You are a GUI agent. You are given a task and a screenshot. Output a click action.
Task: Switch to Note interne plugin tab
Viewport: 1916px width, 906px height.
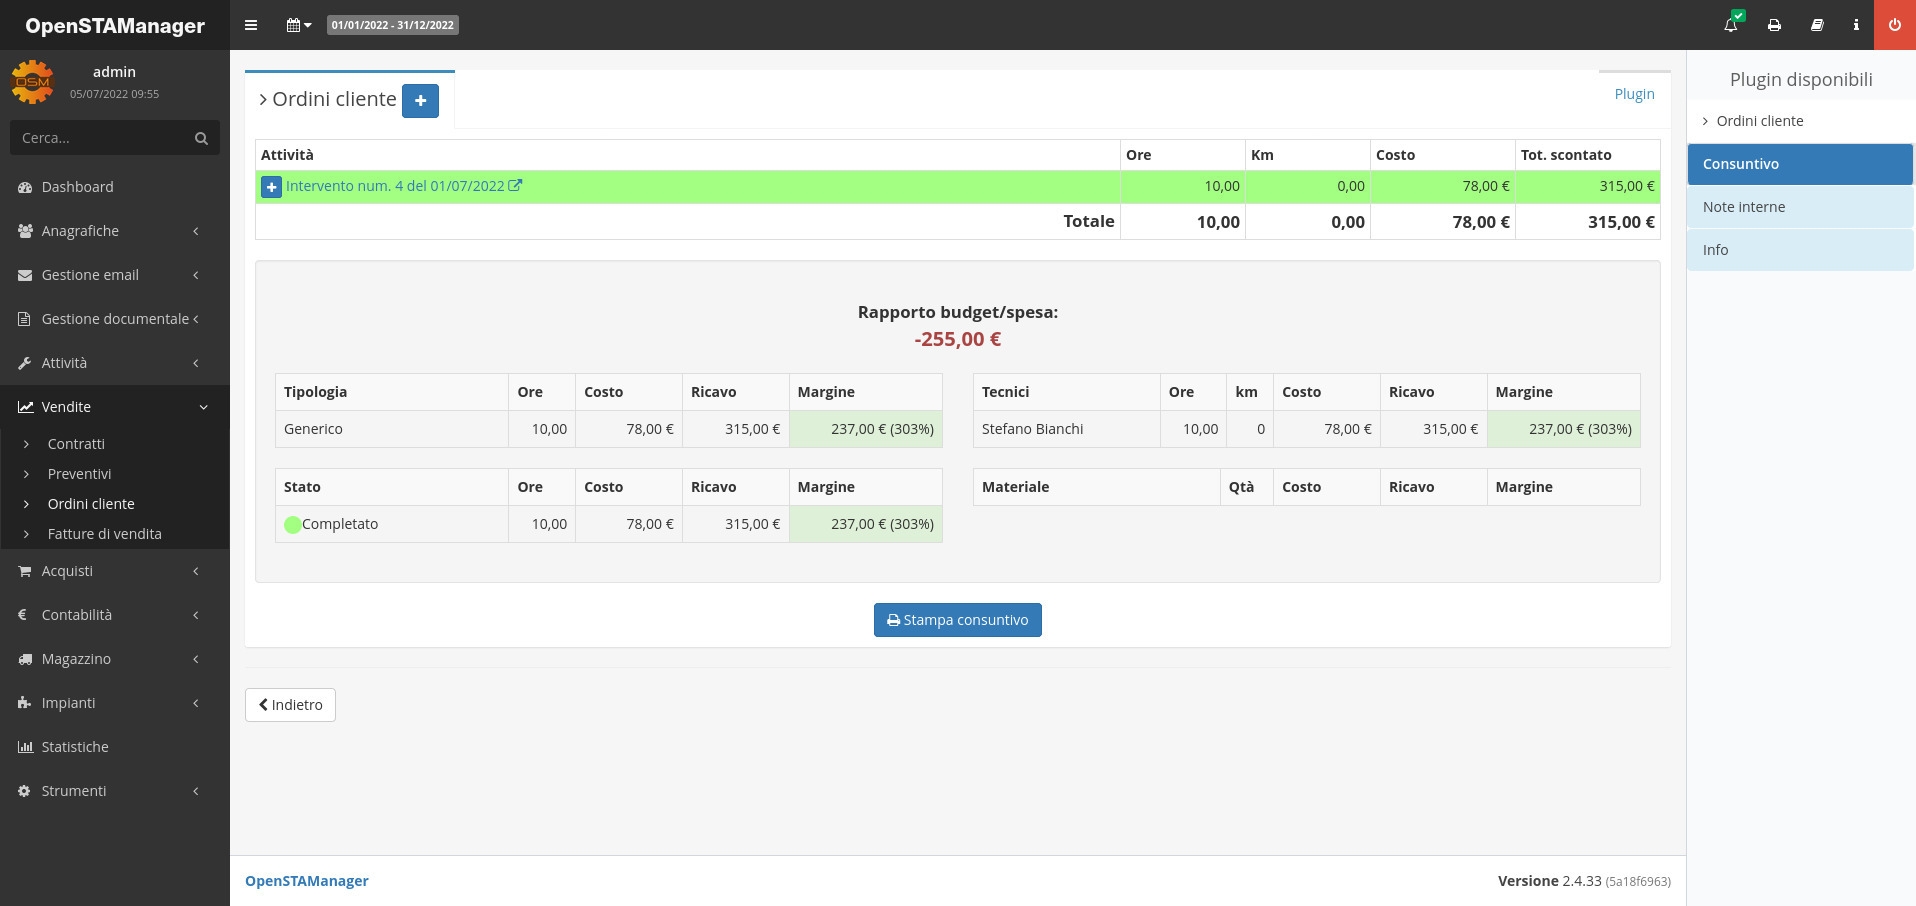tap(1799, 207)
